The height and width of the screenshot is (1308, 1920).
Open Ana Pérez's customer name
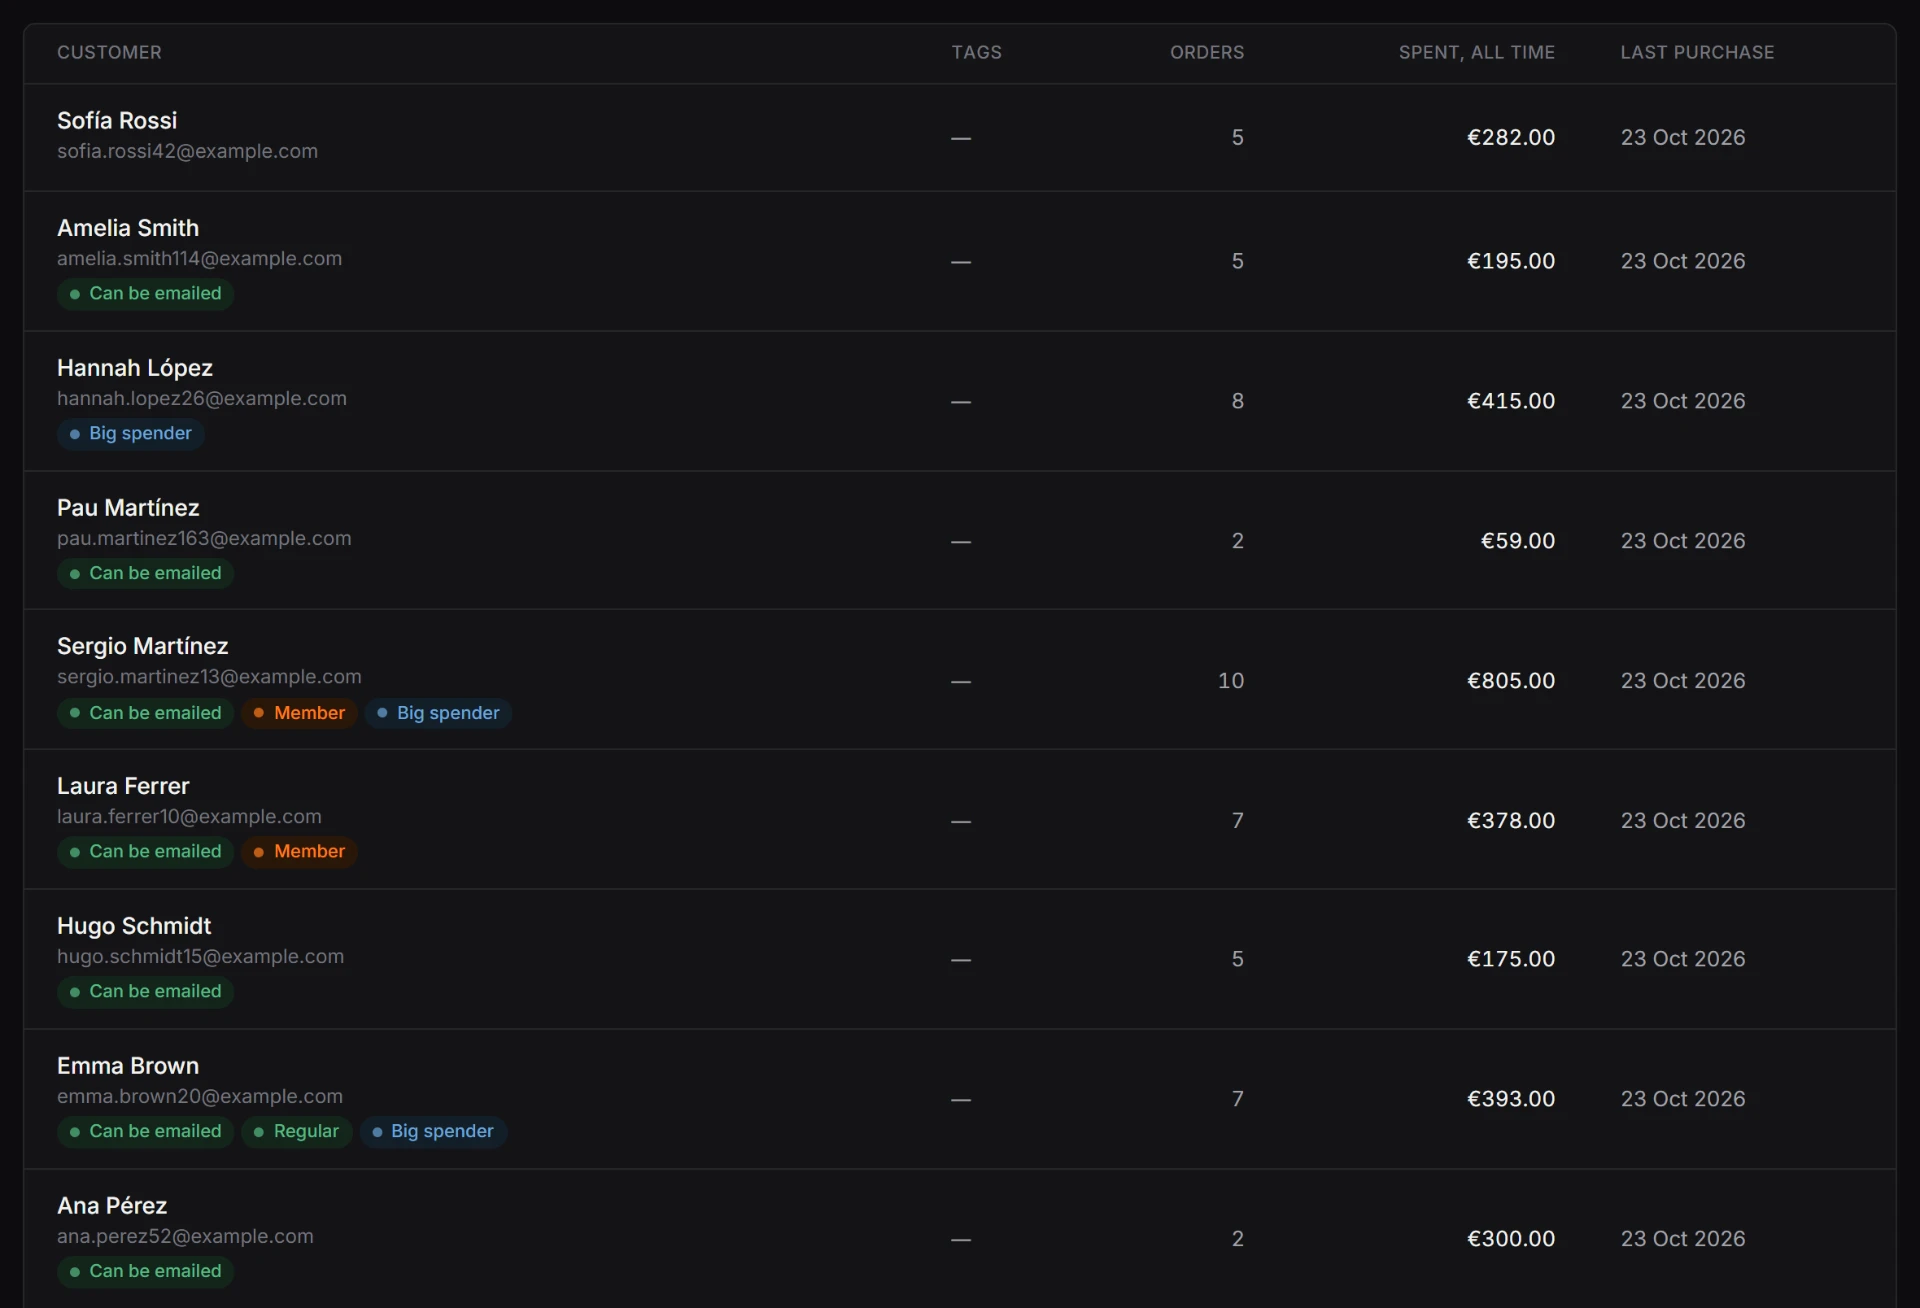click(112, 1206)
